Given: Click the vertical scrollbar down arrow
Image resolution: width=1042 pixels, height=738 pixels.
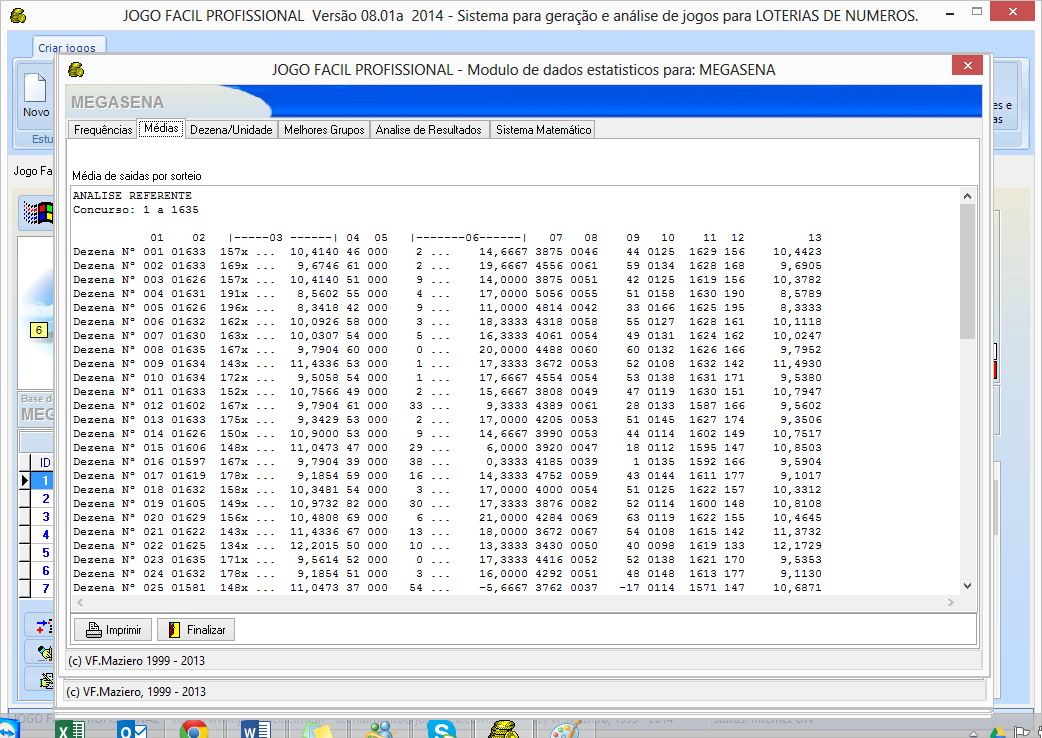Looking at the screenshot, I should 967,586.
